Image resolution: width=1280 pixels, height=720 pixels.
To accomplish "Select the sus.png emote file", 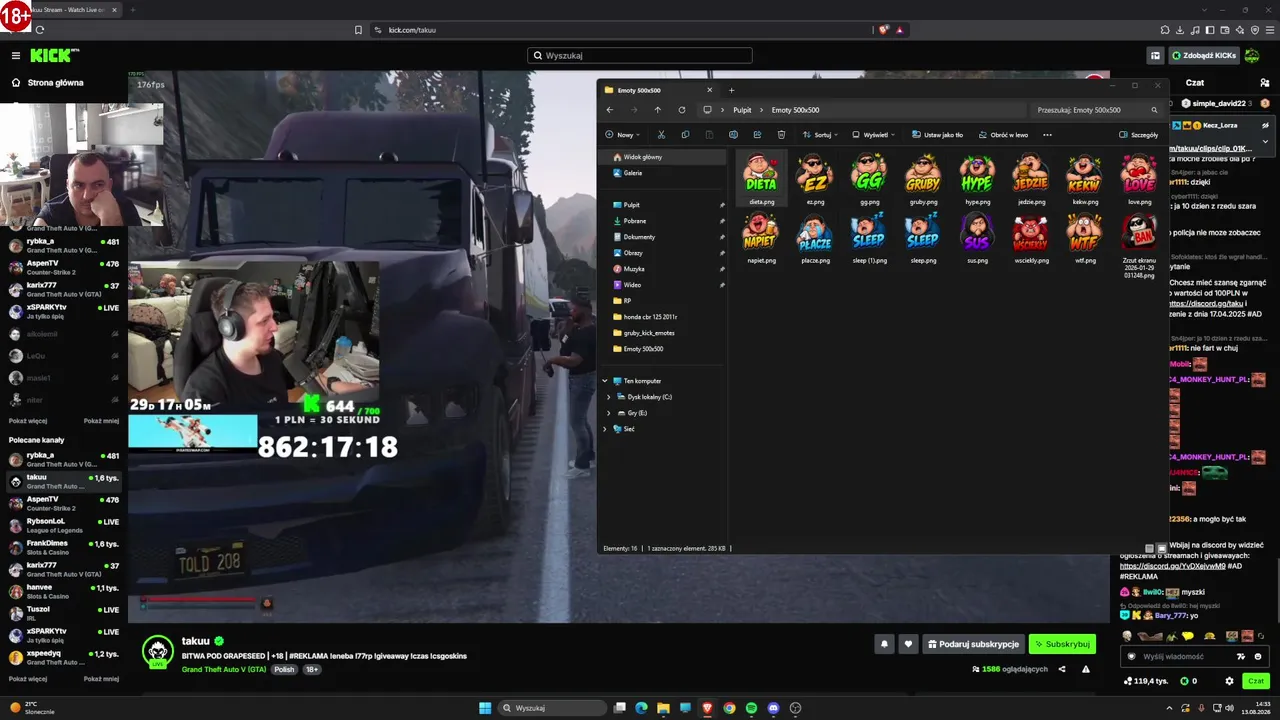I will tap(977, 238).
